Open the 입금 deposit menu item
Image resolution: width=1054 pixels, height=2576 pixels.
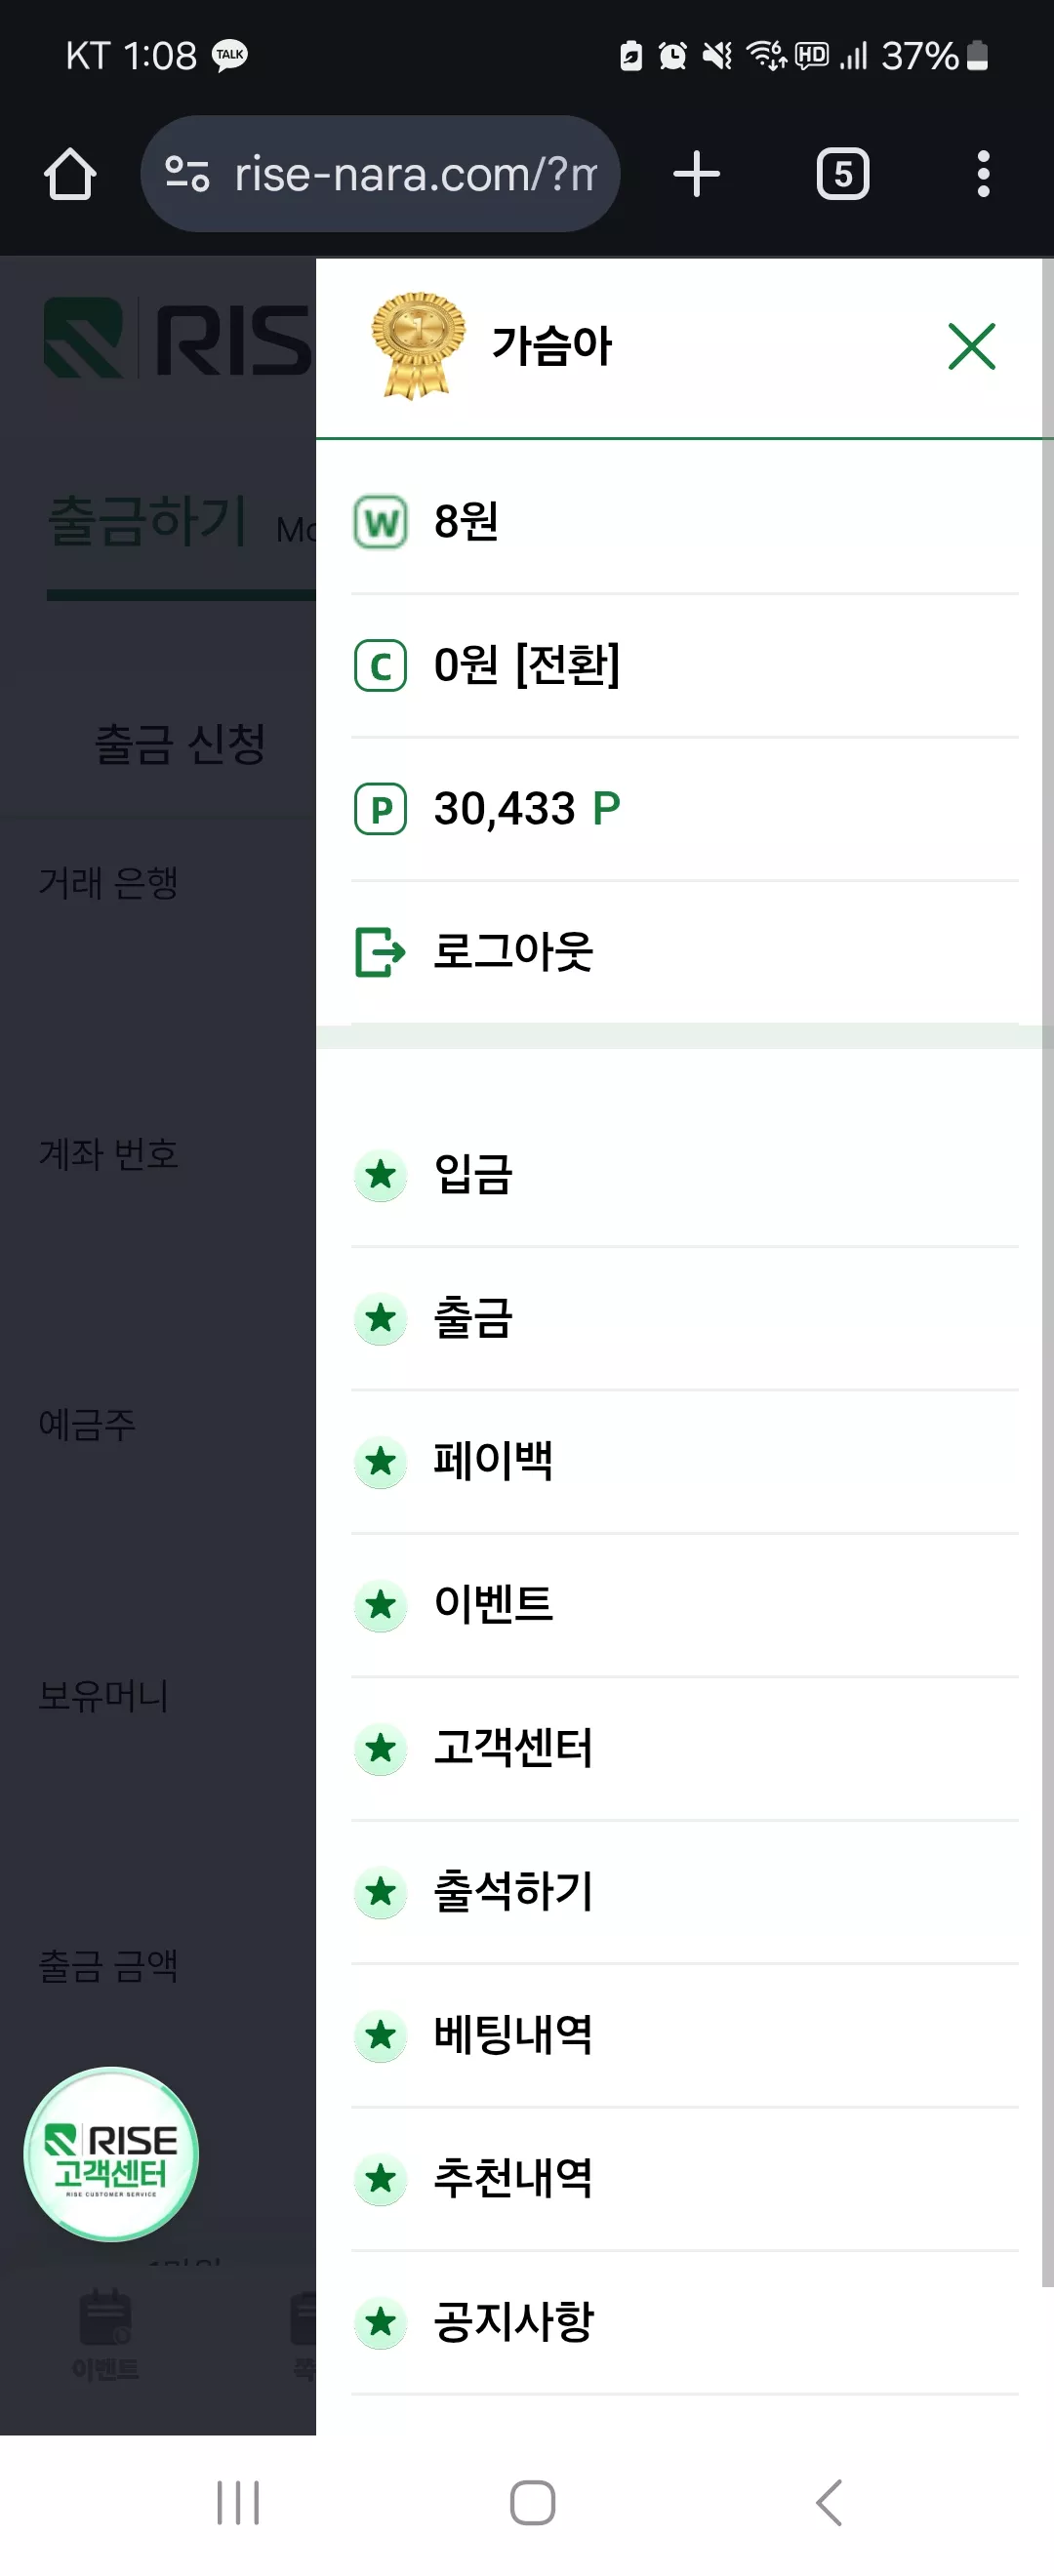685,1175
